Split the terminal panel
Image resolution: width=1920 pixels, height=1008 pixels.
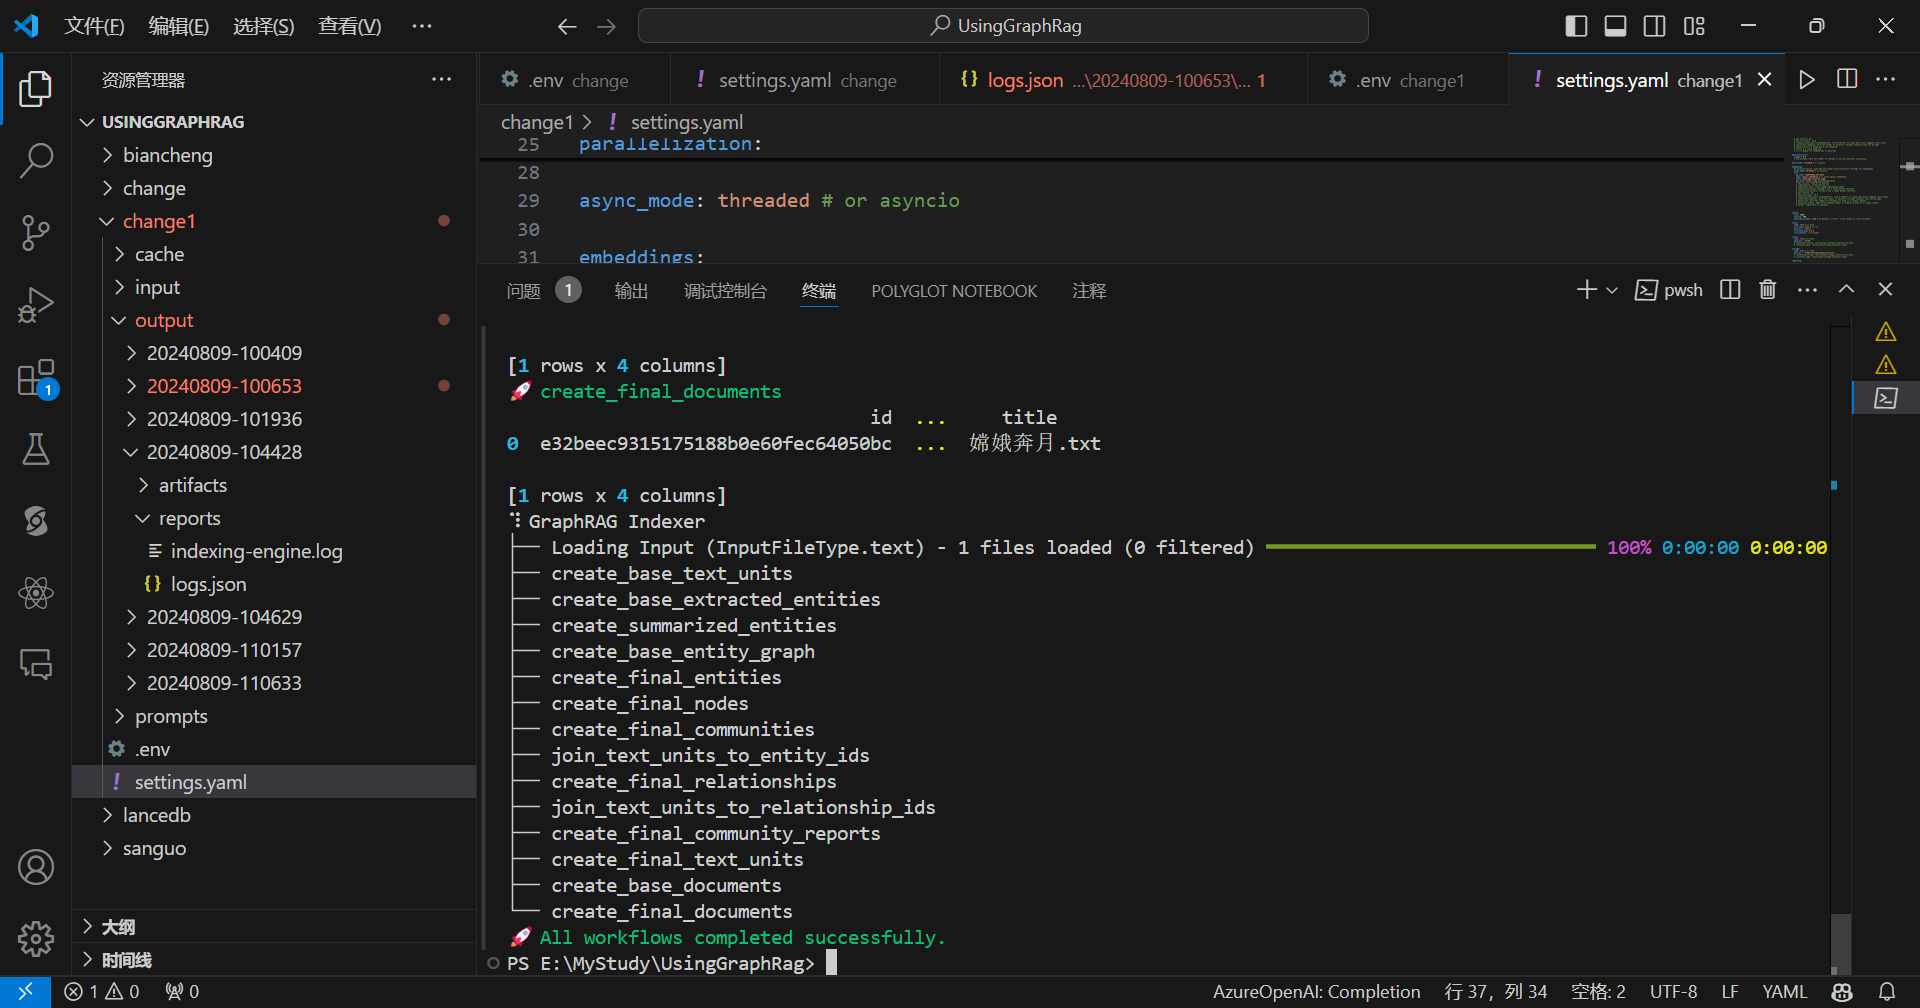pos(1730,290)
